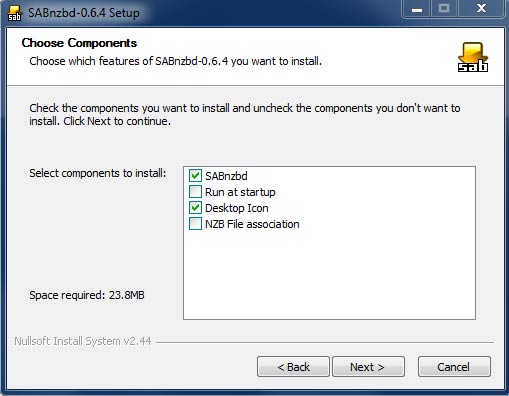Click empty area of the components list box

(329, 273)
